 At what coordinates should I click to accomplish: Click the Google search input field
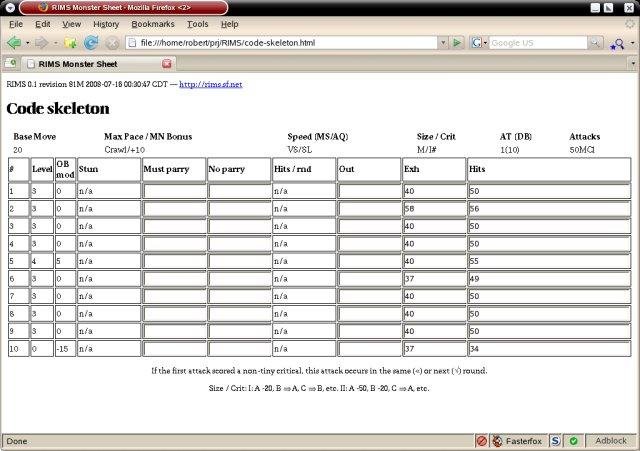coord(538,42)
